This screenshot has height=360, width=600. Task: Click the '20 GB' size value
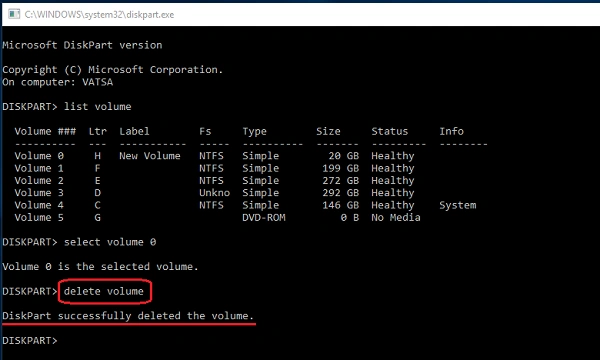[x=344, y=156]
